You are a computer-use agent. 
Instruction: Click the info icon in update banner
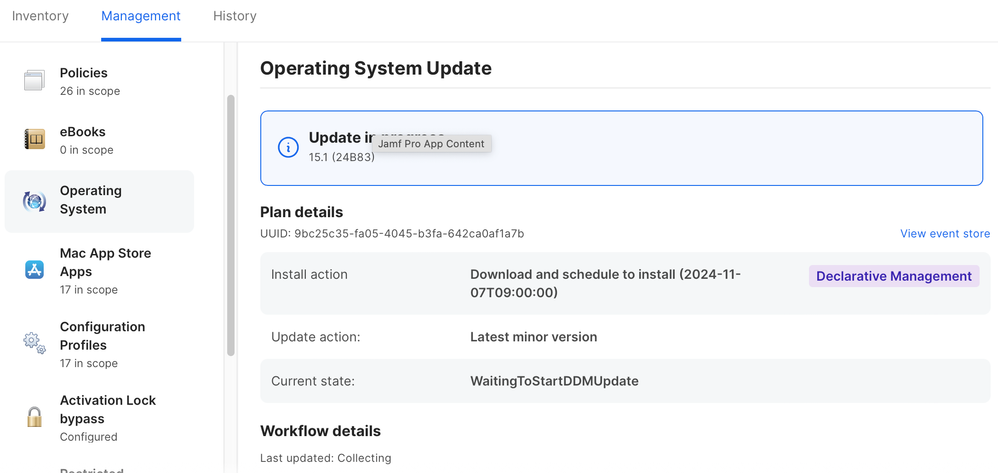pyautogui.click(x=288, y=148)
